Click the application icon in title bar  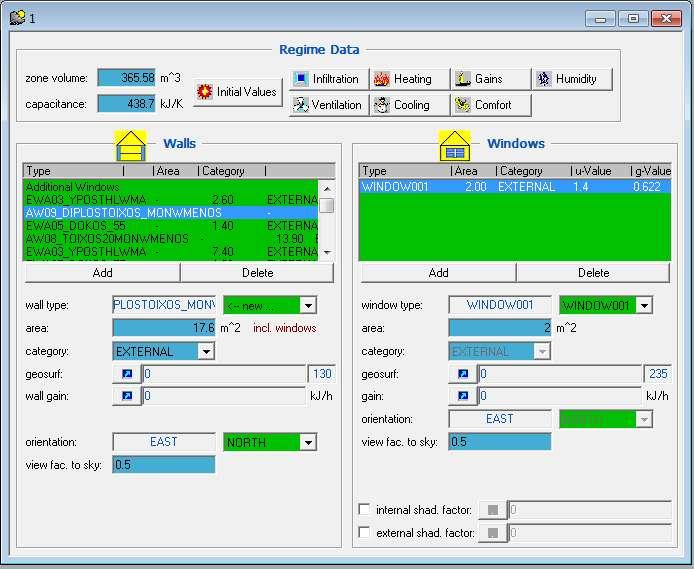tap(18, 18)
